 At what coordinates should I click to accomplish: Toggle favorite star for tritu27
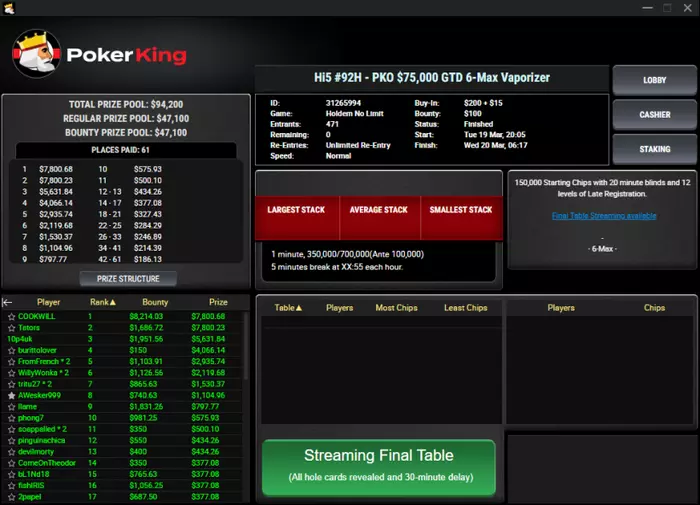click(12, 384)
